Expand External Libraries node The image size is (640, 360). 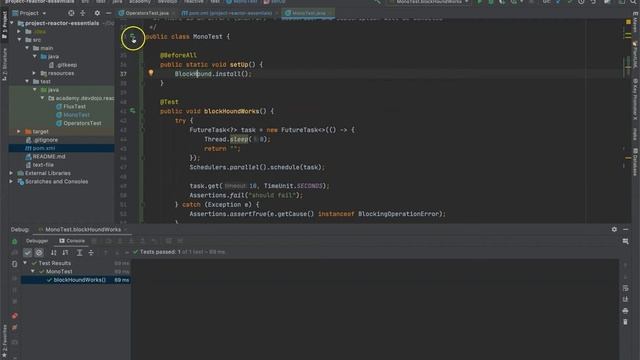(x=11, y=173)
